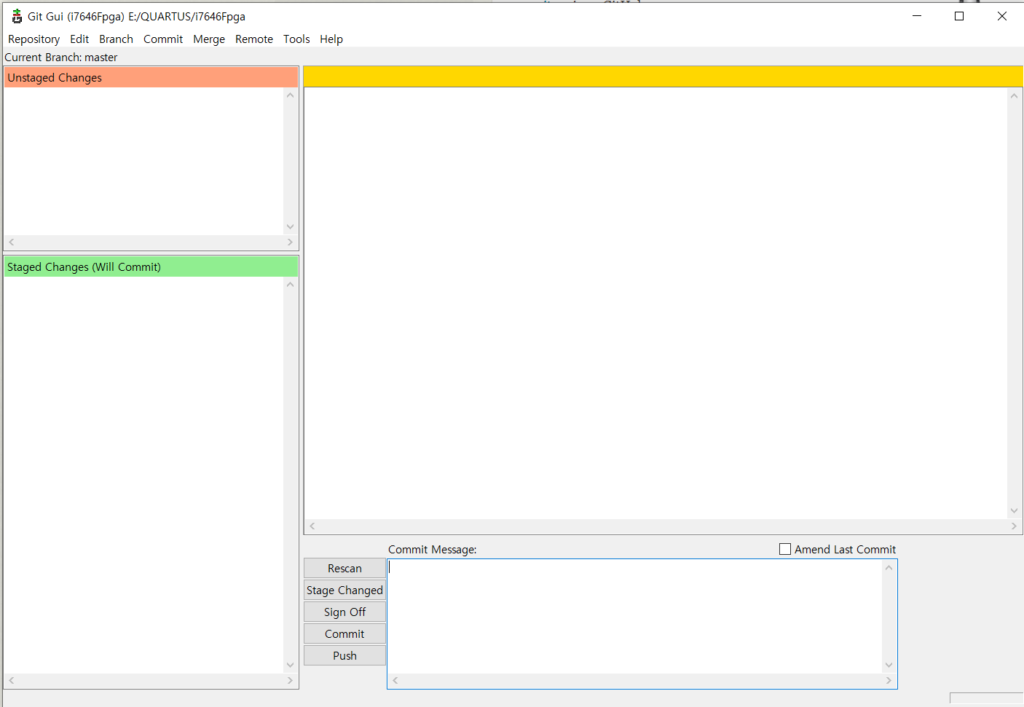Focus the Commit Message text field
The height and width of the screenshot is (707, 1024).
(635, 615)
